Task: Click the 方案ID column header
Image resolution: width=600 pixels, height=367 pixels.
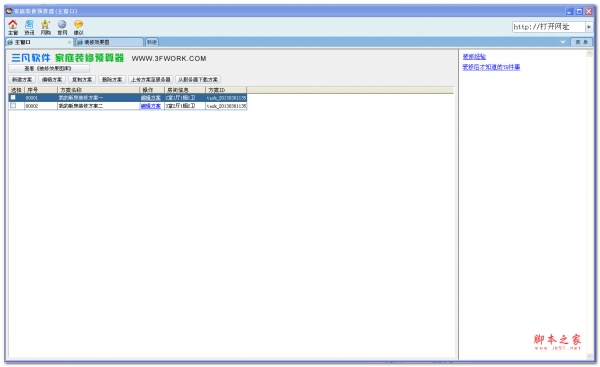Action: point(226,90)
